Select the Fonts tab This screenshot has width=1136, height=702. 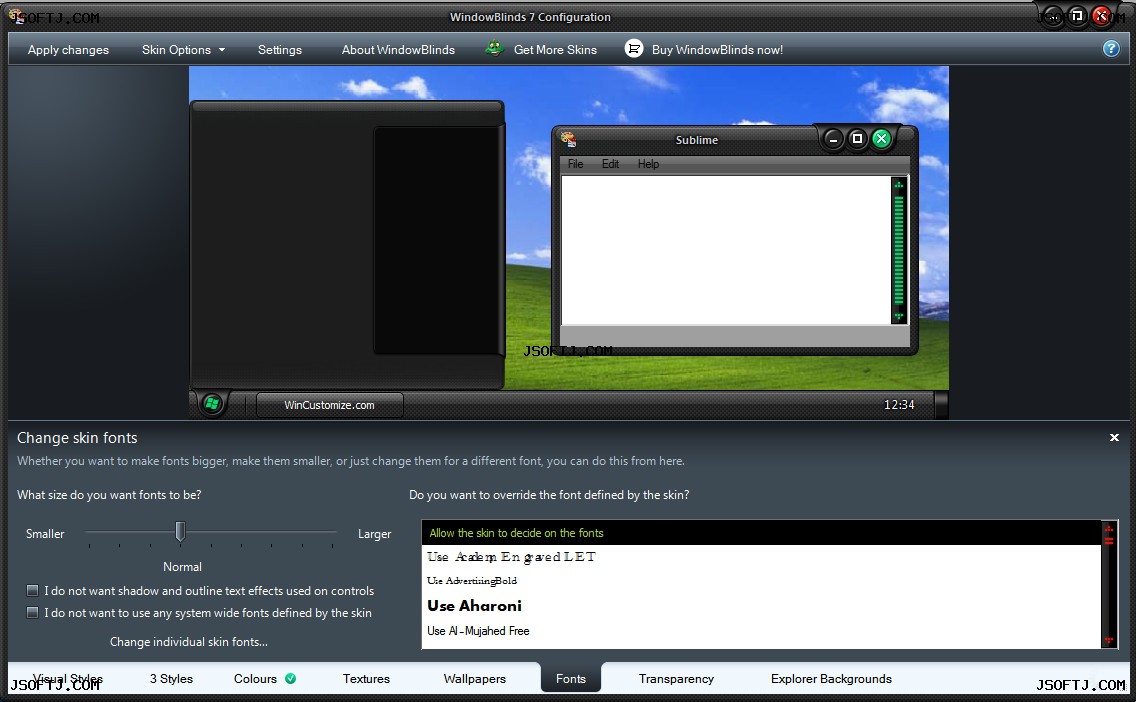point(571,678)
